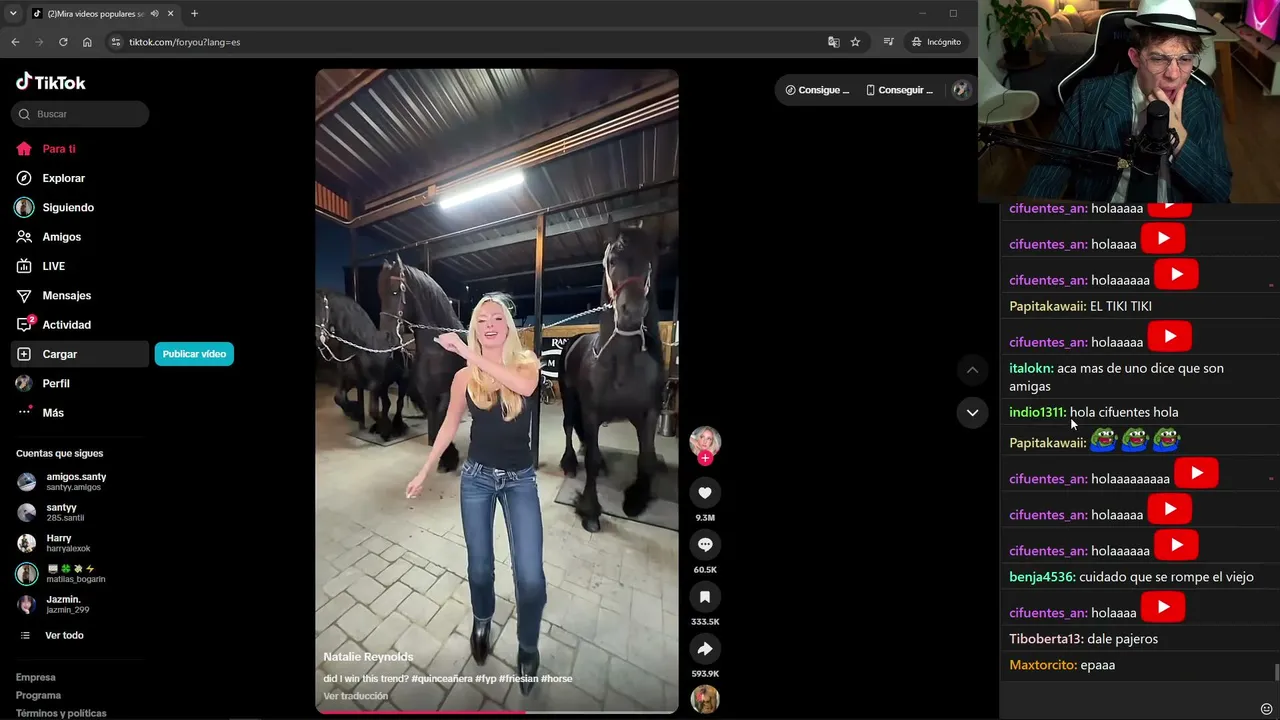Image resolution: width=1280 pixels, height=720 pixels.
Task: Click the Consigue coins button
Action: coord(817,90)
